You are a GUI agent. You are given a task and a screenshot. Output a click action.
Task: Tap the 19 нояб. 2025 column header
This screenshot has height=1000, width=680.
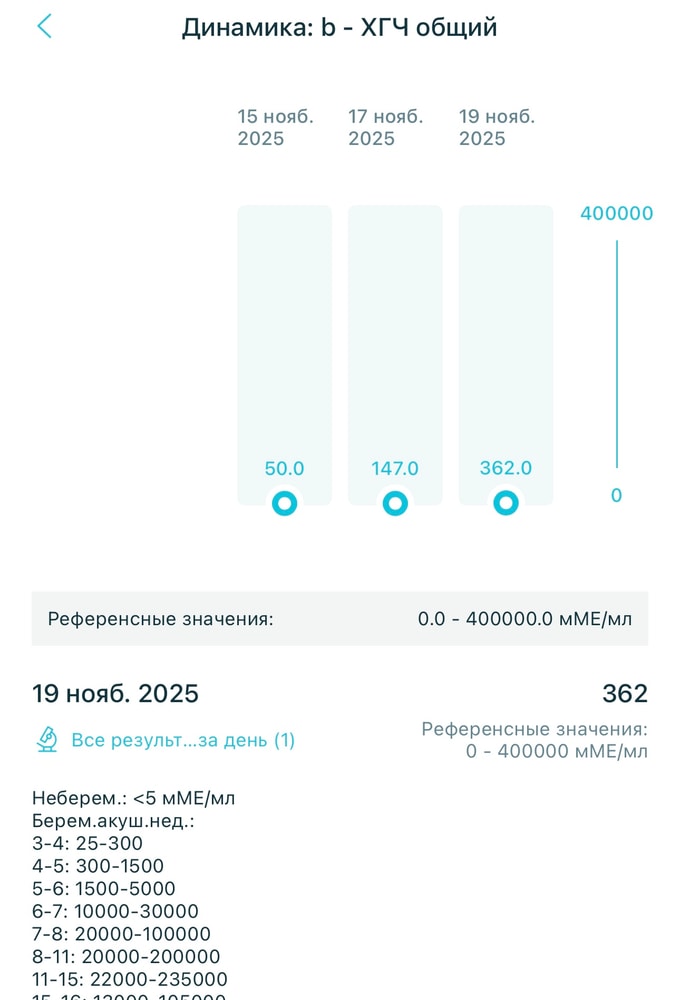point(496,128)
